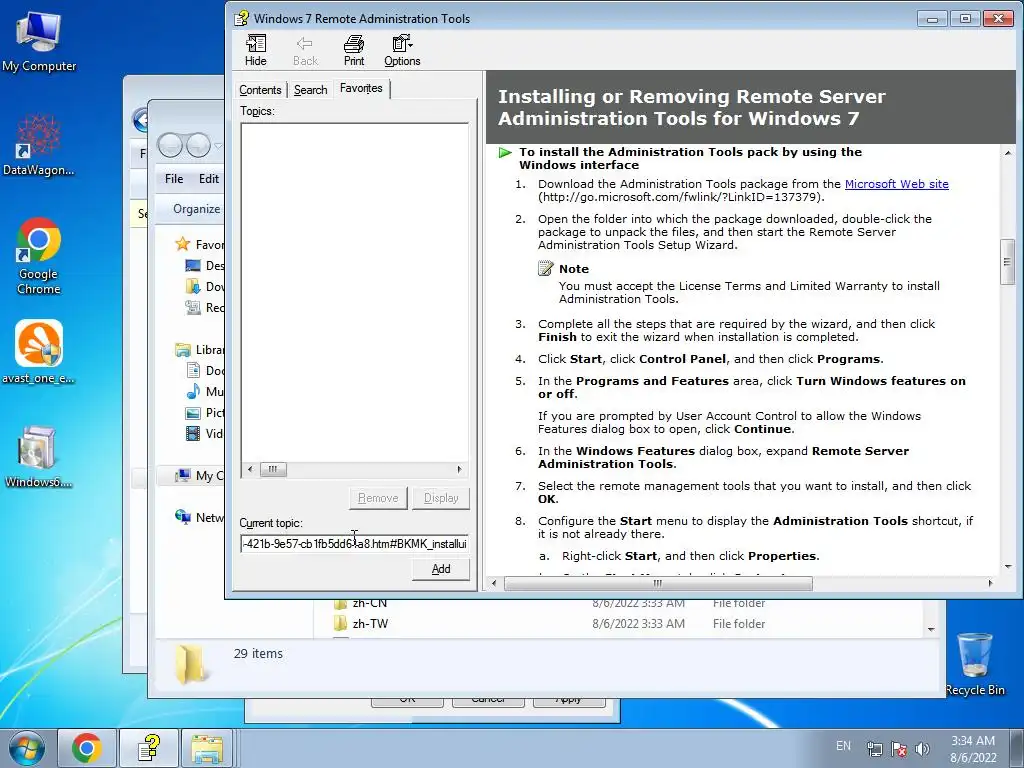This screenshot has height=768, width=1024.
Task: Click the help content scroll-down arrow
Action: (1008, 566)
